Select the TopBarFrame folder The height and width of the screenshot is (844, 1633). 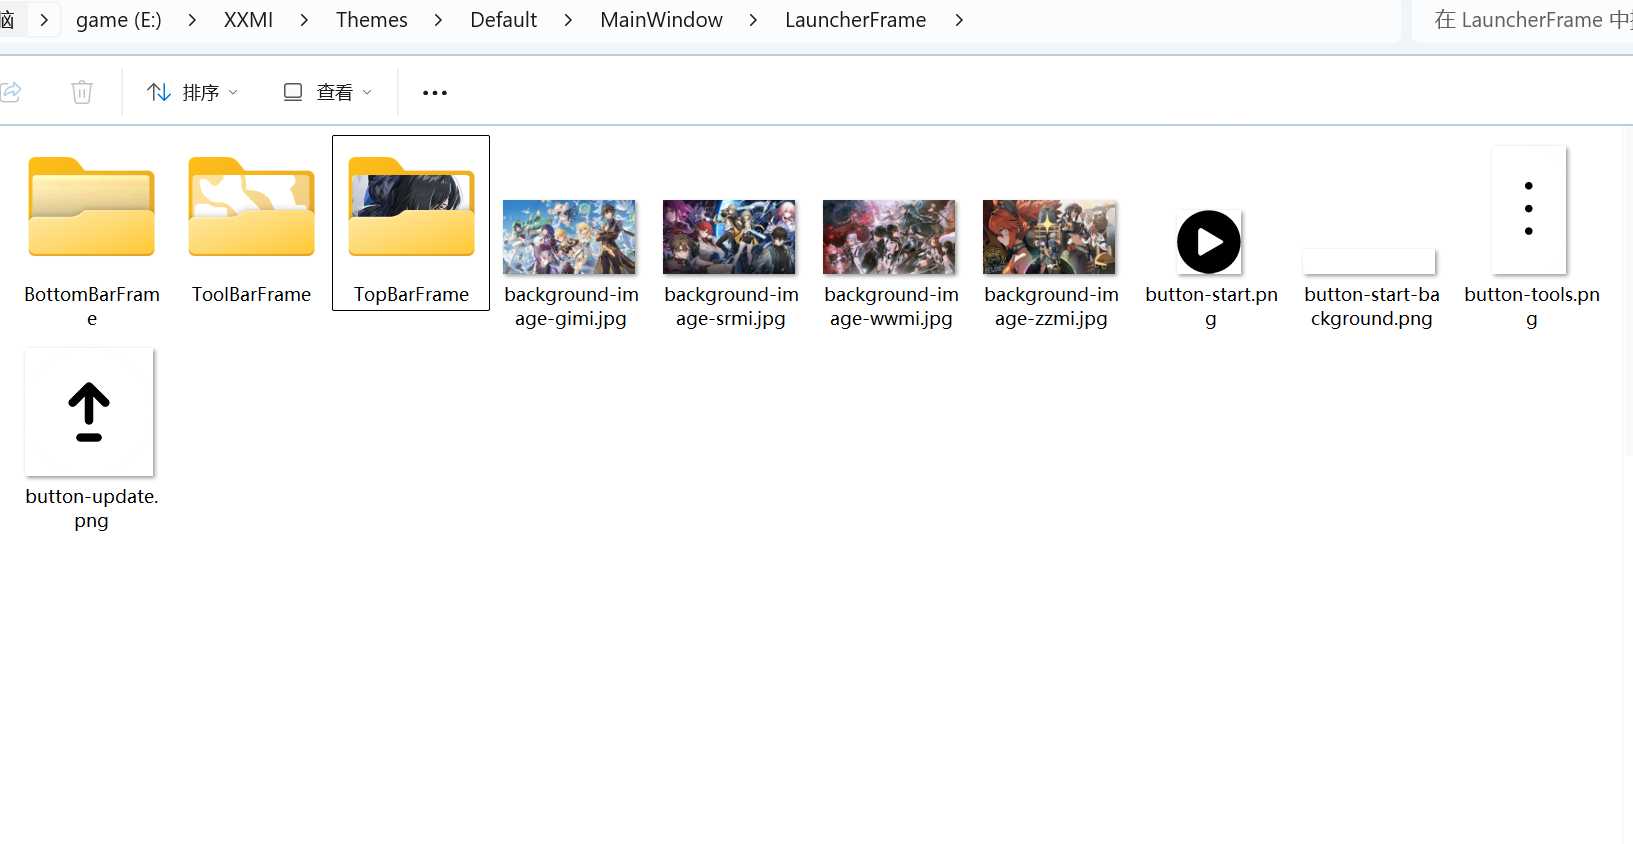coord(411,210)
